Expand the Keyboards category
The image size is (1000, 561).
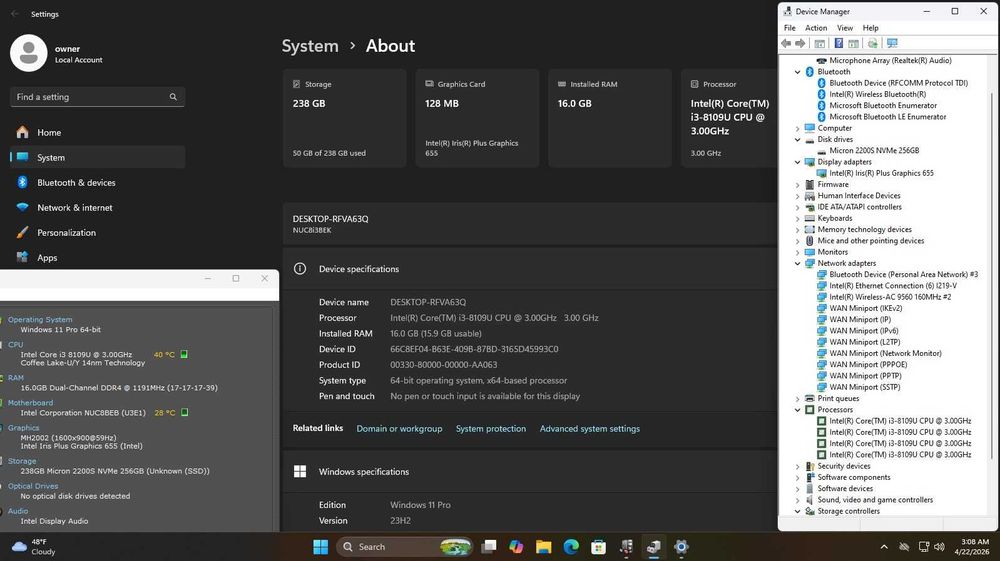pyautogui.click(x=797, y=219)
